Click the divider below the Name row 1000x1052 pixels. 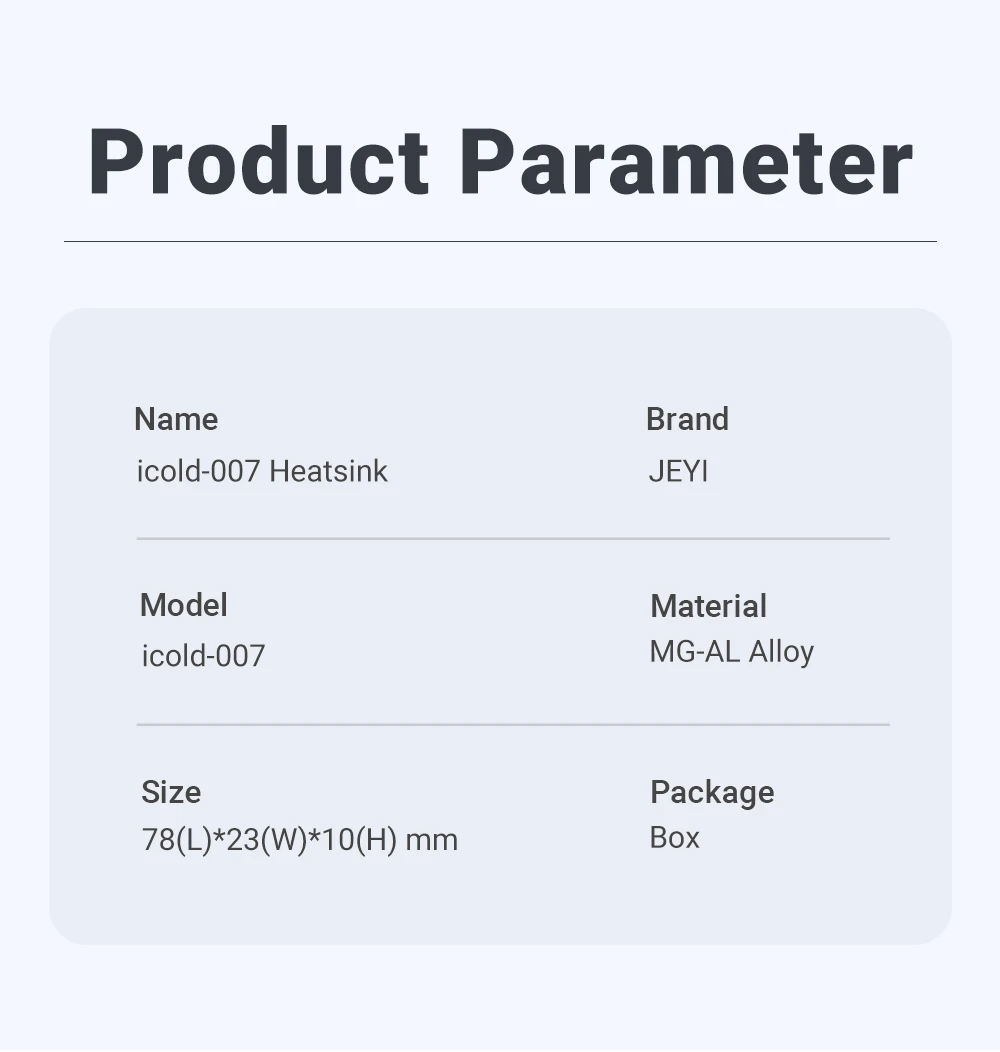pyautogui.click(x=513, y=538)
